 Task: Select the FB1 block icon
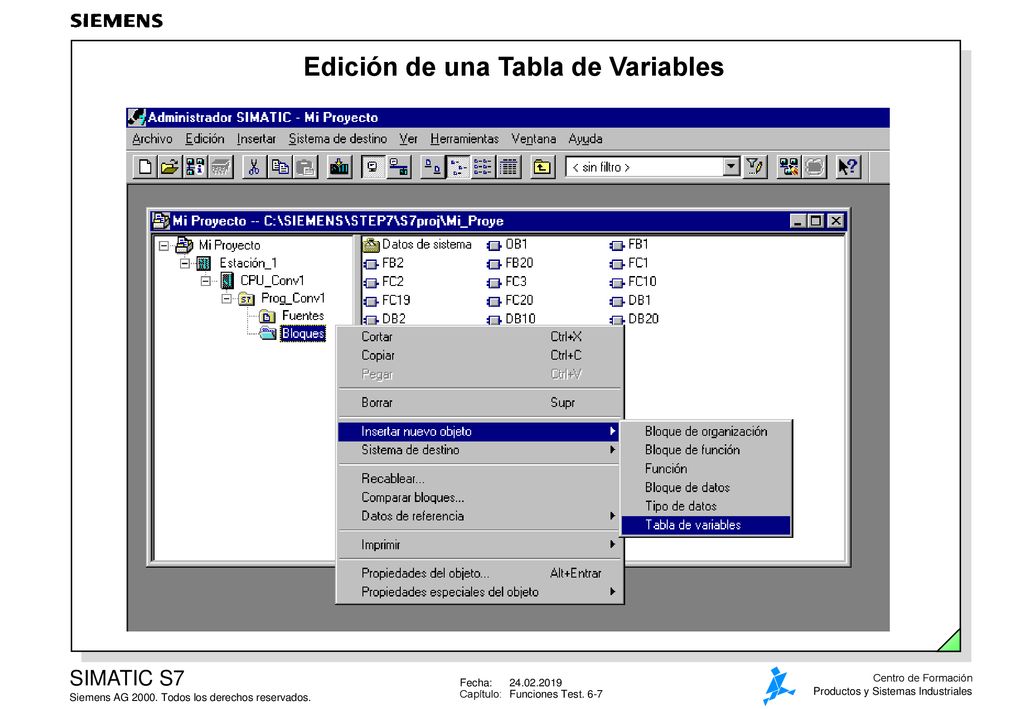point(617,246)
